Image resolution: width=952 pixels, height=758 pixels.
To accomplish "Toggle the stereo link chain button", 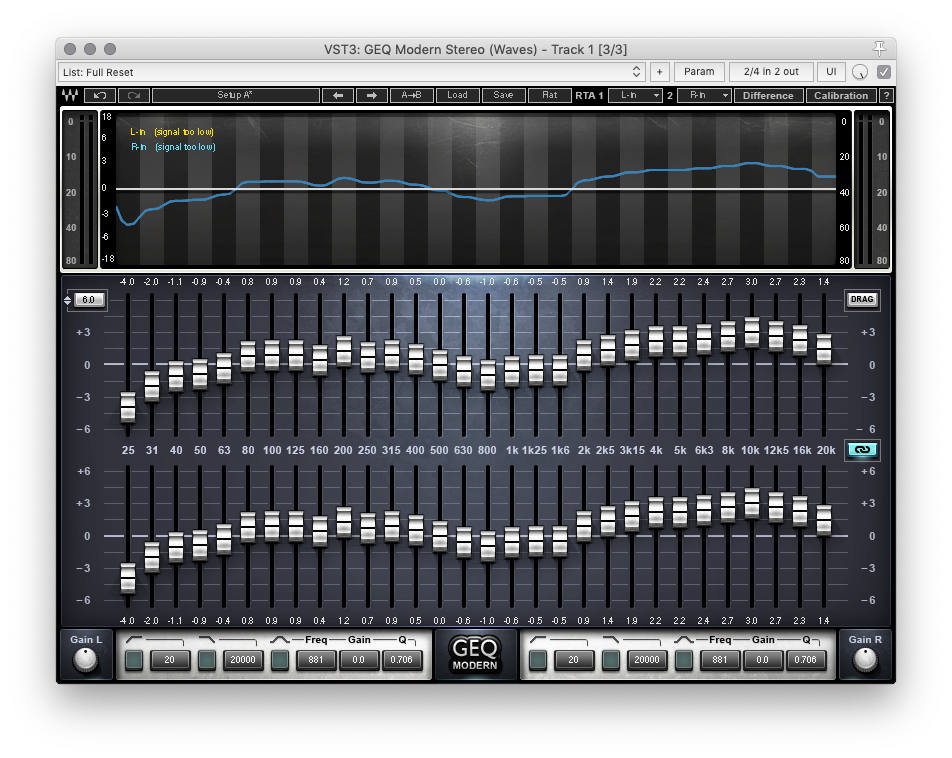I will point(862,450).
